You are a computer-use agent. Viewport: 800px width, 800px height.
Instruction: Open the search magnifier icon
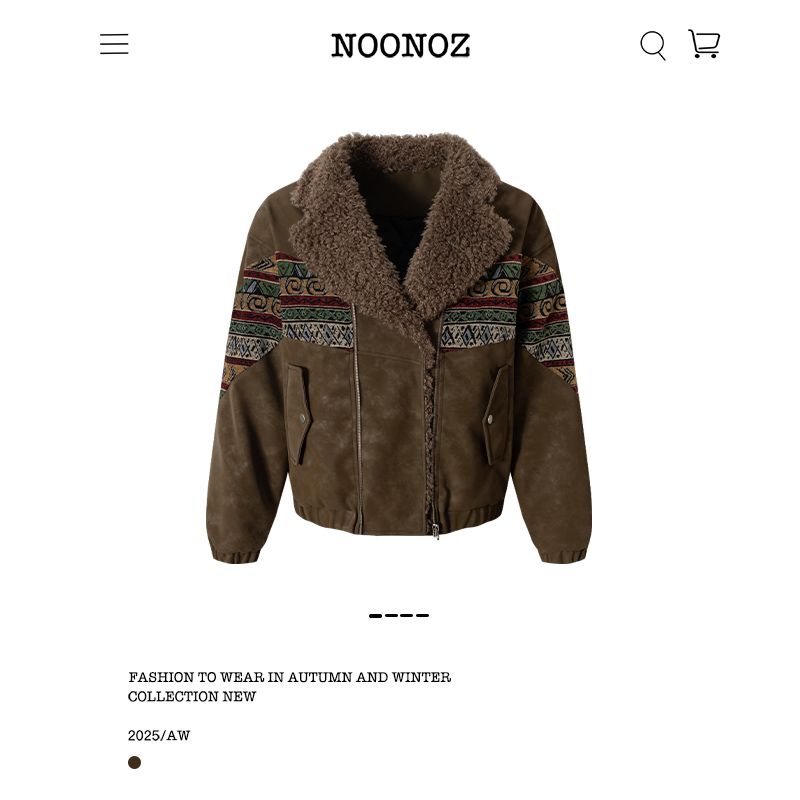click(x=653, y=45)
